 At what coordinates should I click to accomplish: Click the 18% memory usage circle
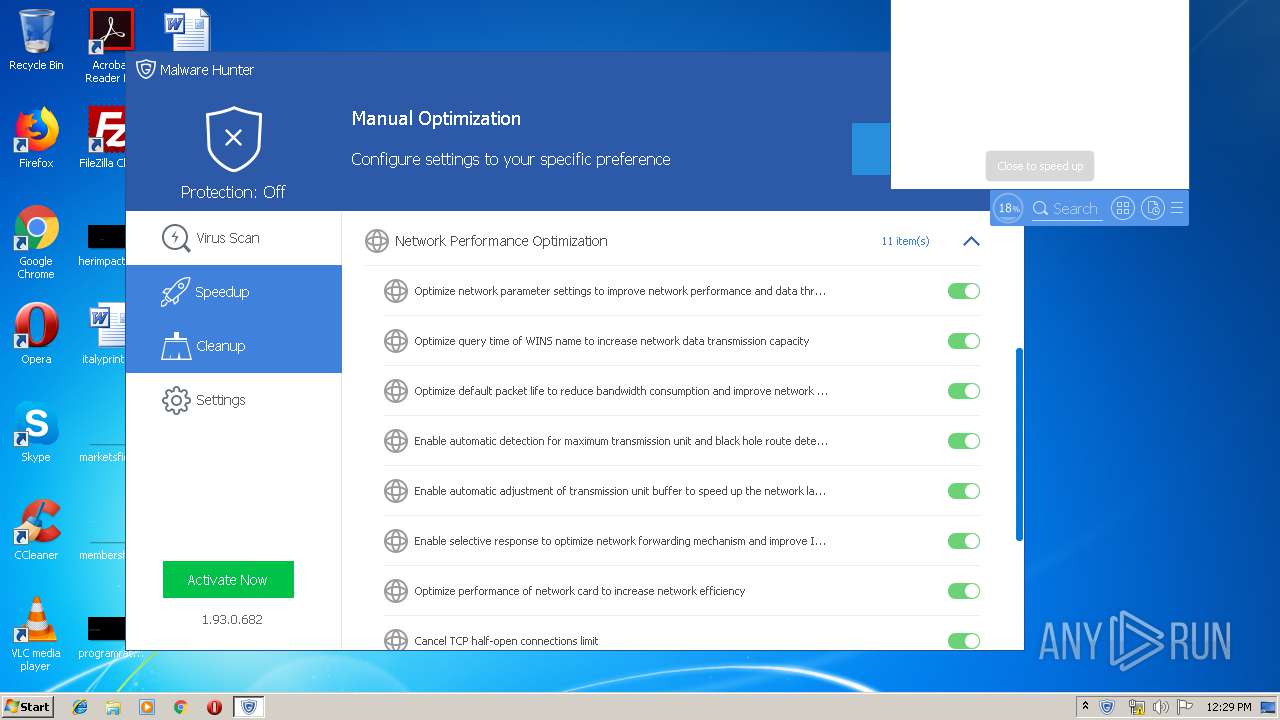(x=1008, y=208)
